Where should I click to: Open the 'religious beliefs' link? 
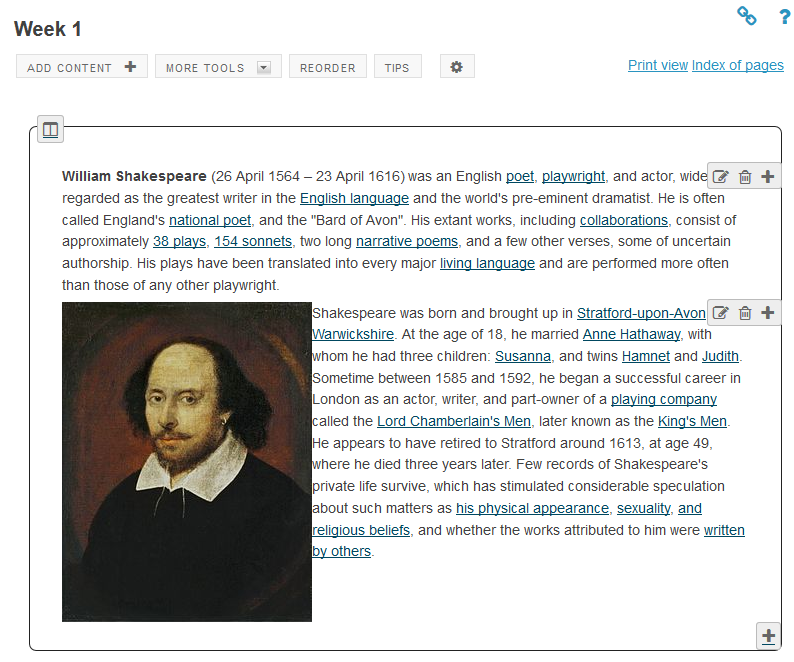361,530
